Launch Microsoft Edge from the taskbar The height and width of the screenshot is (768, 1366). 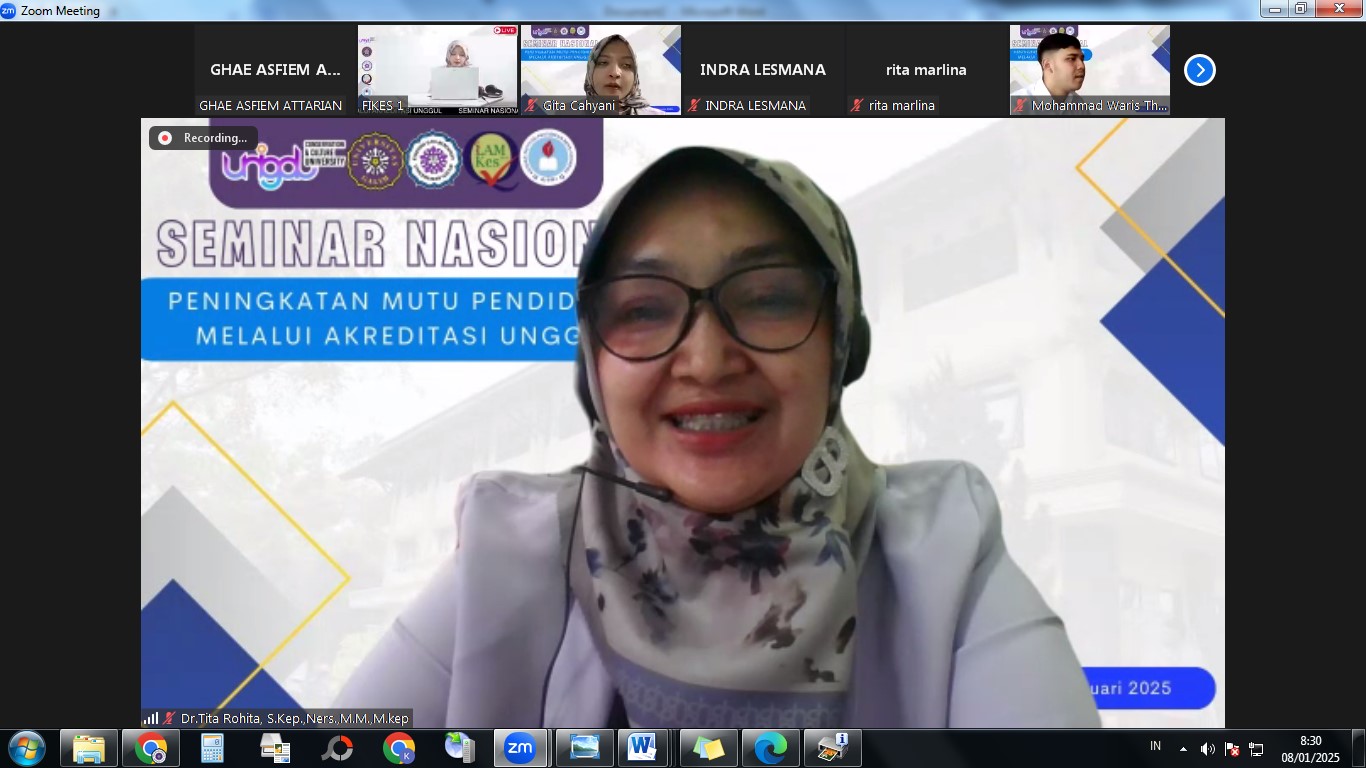(x=770, y=748)
